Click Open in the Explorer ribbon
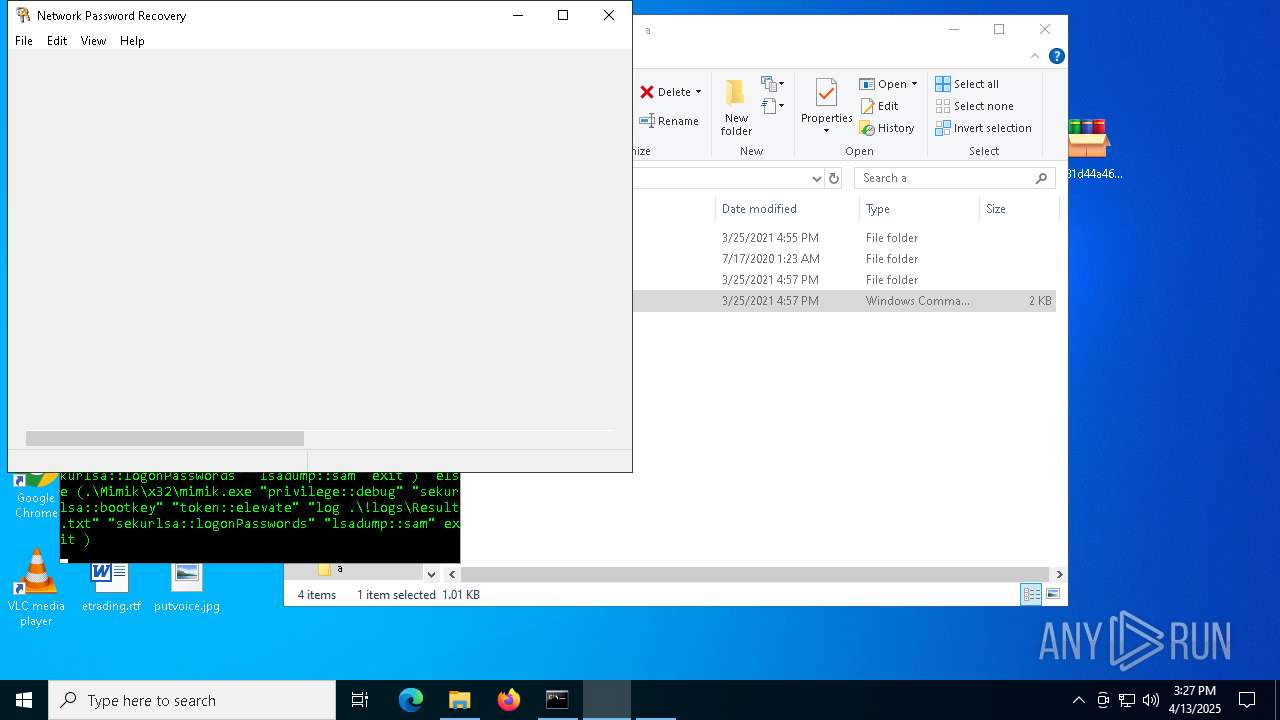1280x720 pixels. pos(883,84)
